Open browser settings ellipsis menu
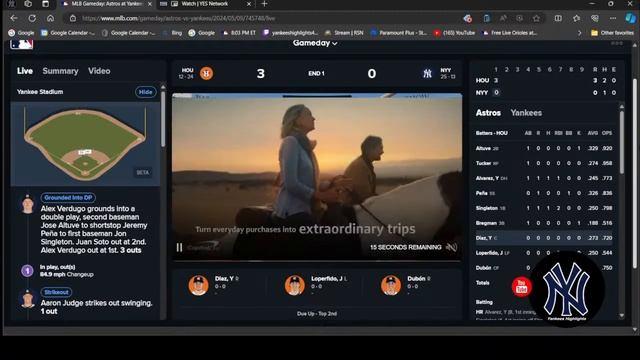 click(x=613, y=18)
